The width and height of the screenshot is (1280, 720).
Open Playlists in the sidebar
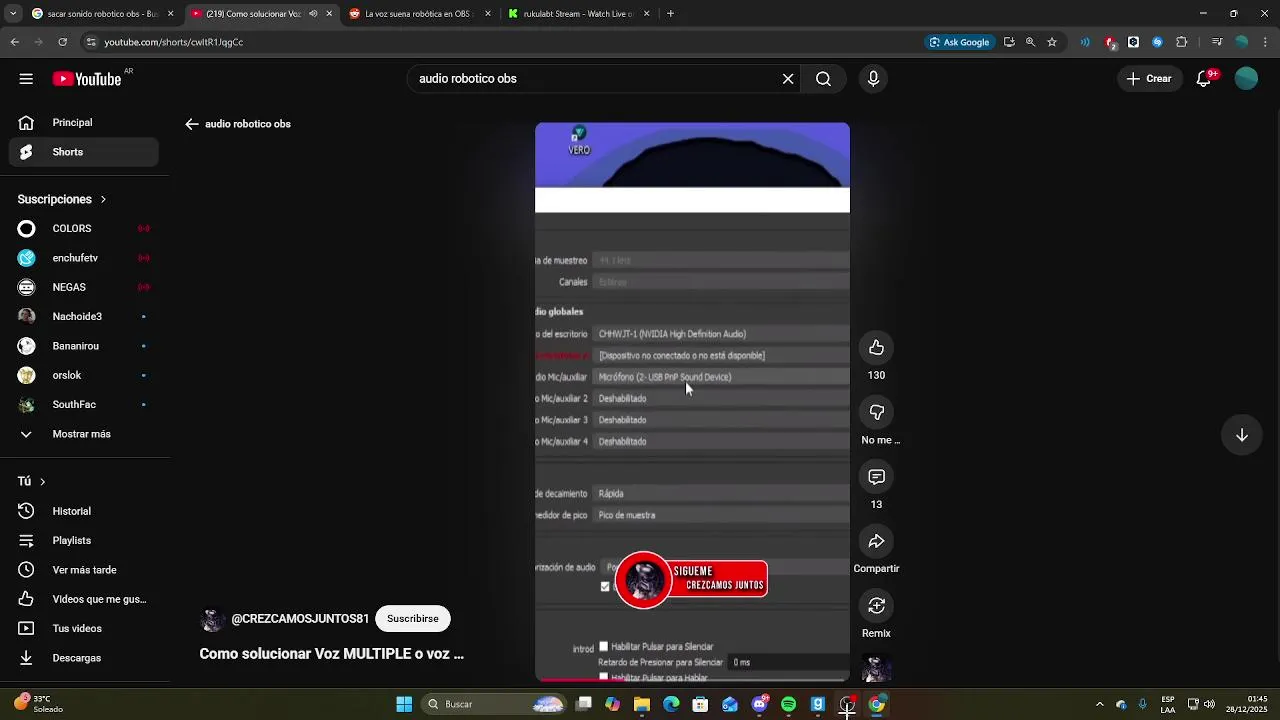(x=84, y=541)
